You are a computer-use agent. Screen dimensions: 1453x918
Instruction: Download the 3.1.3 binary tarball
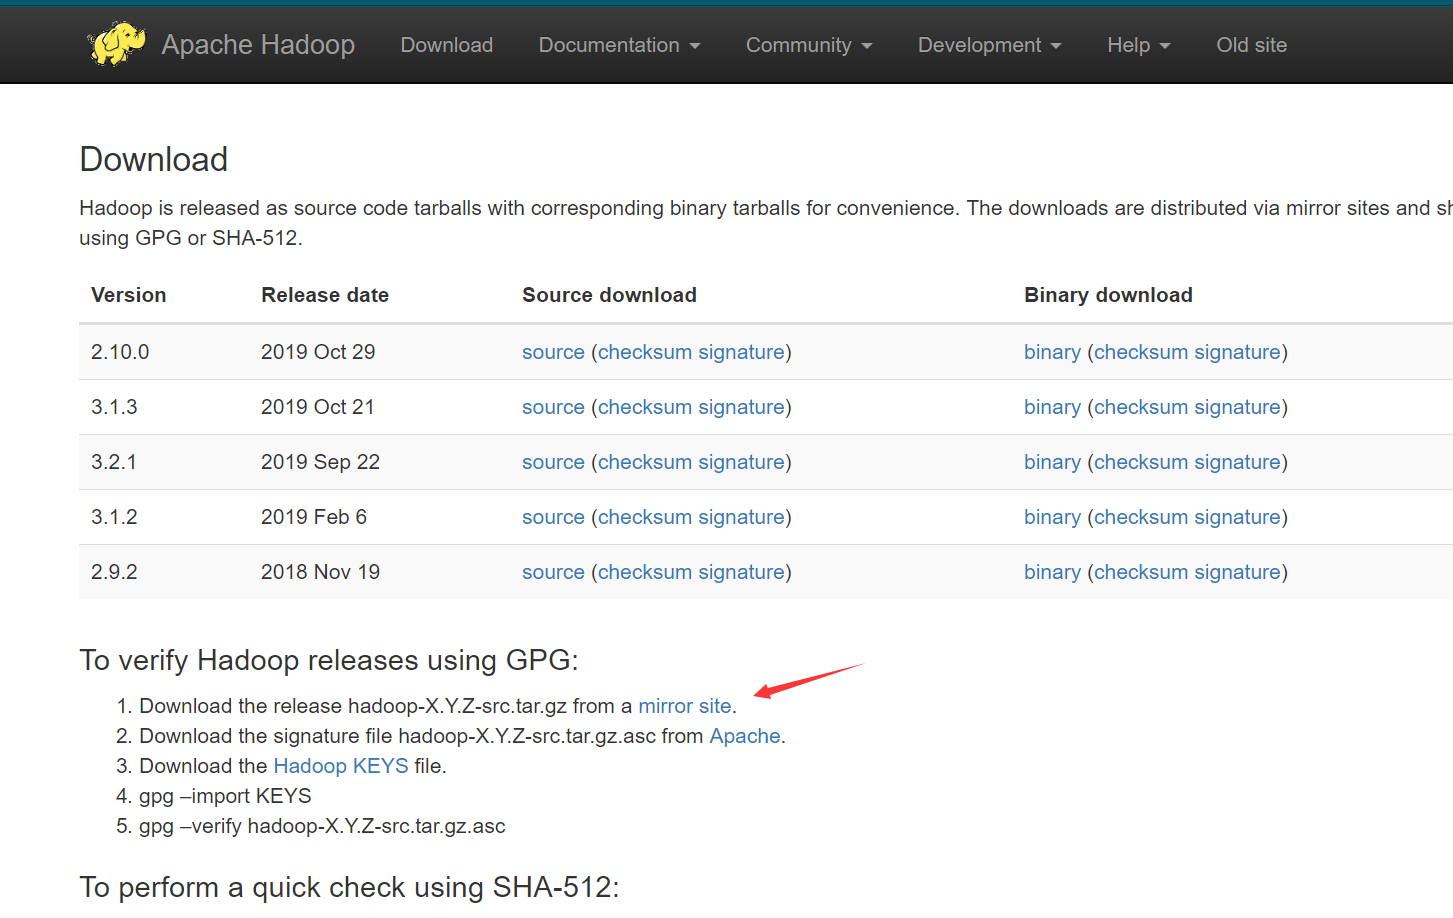(x=1052, y=407)
